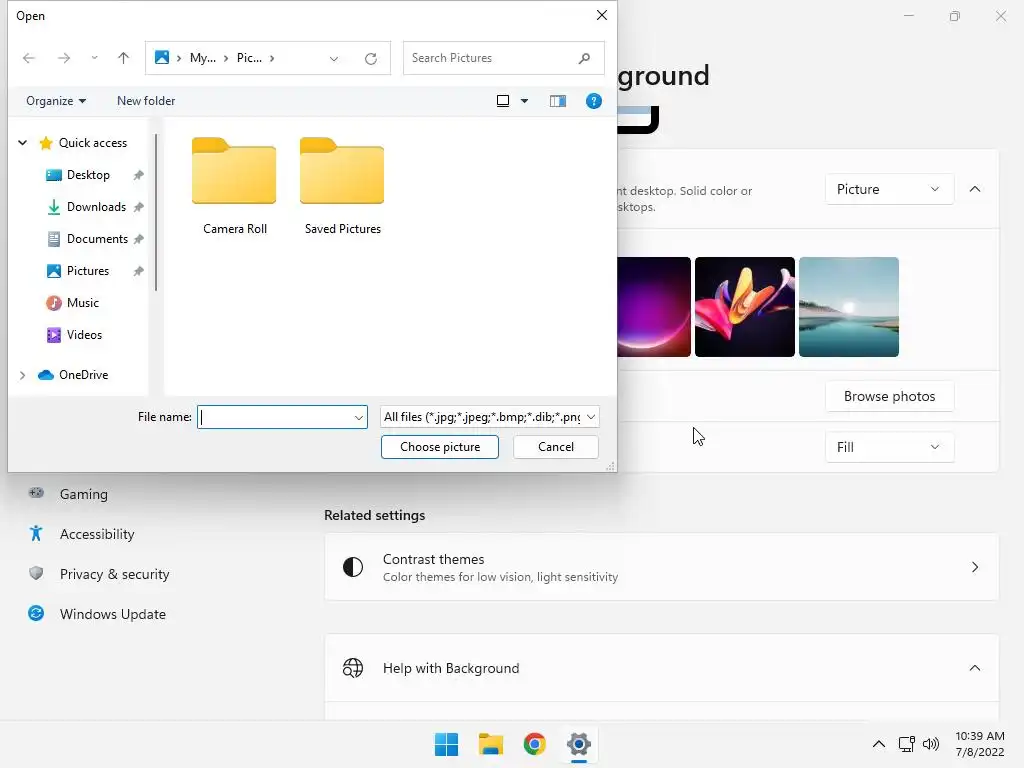1024x768 pixels.
Task: Collapse Help with Background section
Action: point(975,668)
